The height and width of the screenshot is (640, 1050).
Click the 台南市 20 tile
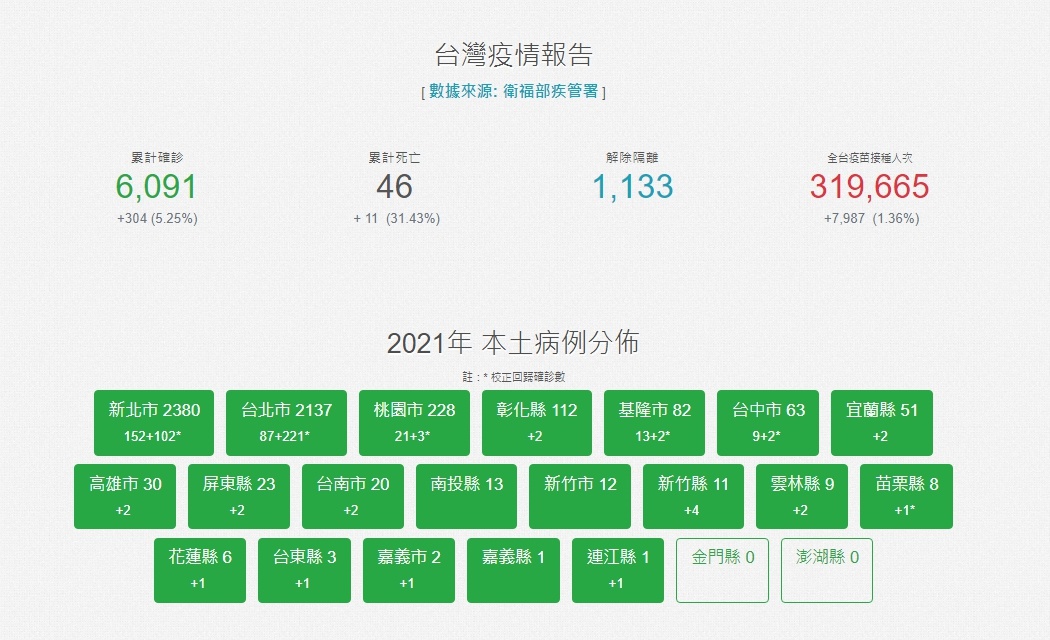[x=353, y=496]
